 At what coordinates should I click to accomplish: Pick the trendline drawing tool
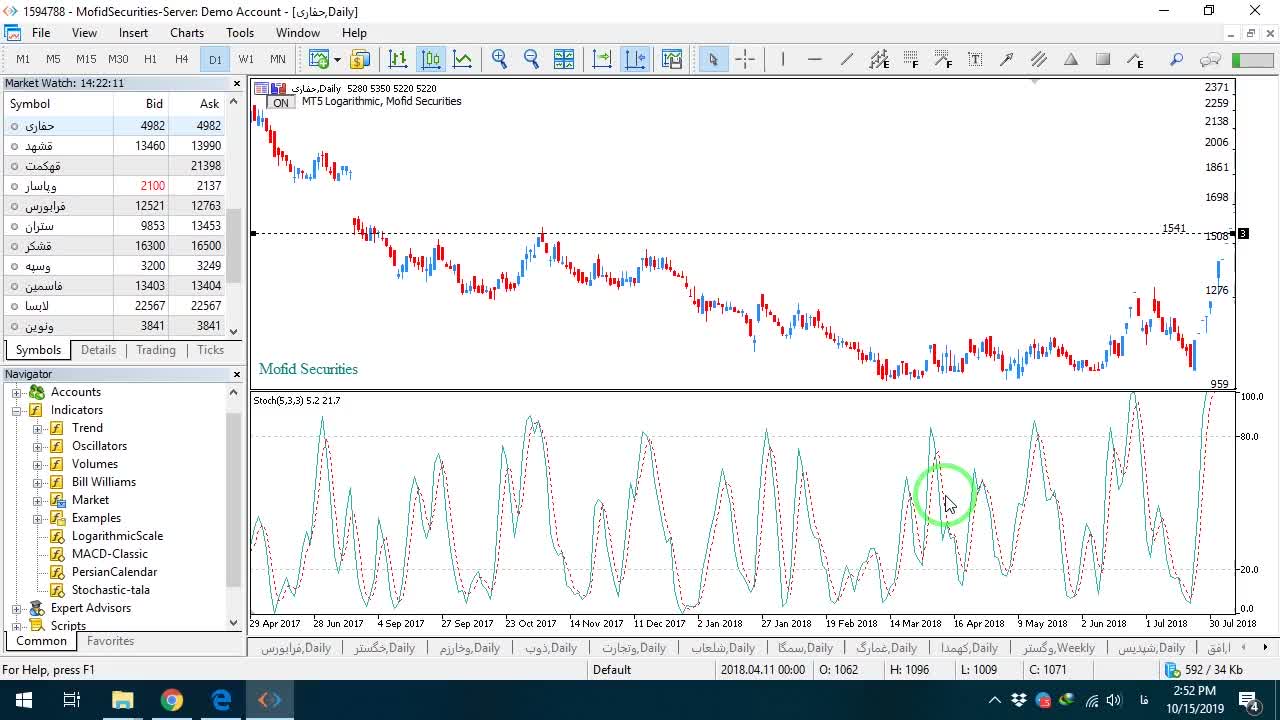click(x=847, y=59)
